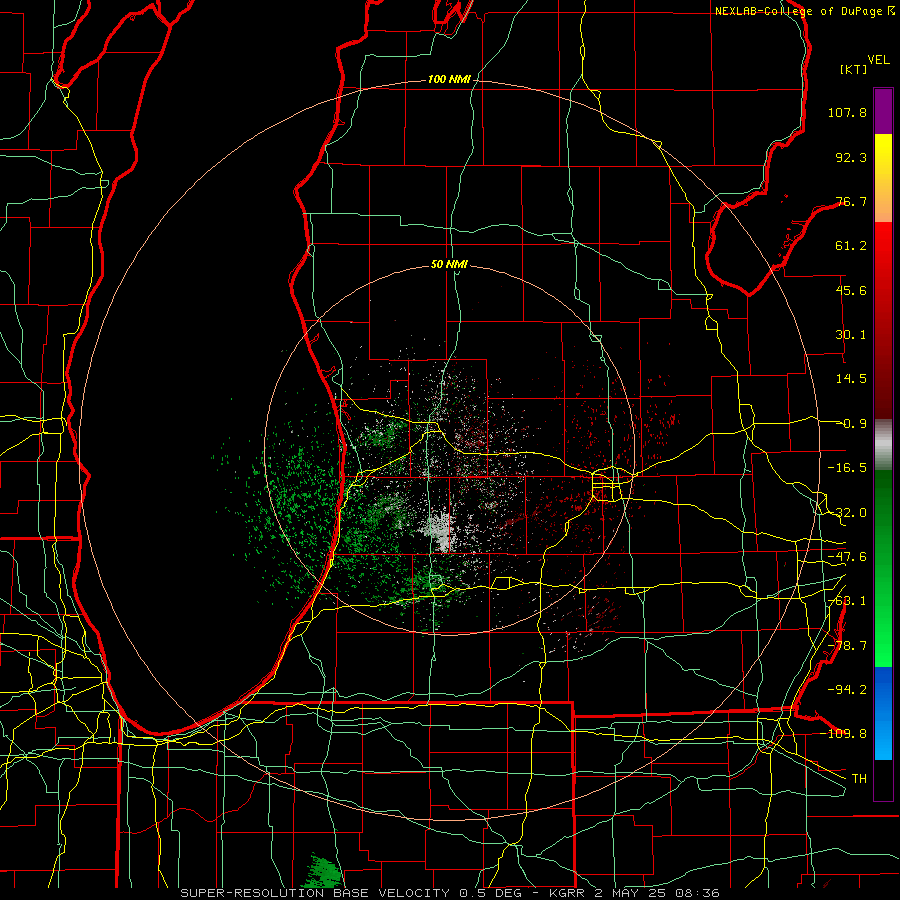
Task: Click the green segment of the color bar
Action: coord(883,568)
